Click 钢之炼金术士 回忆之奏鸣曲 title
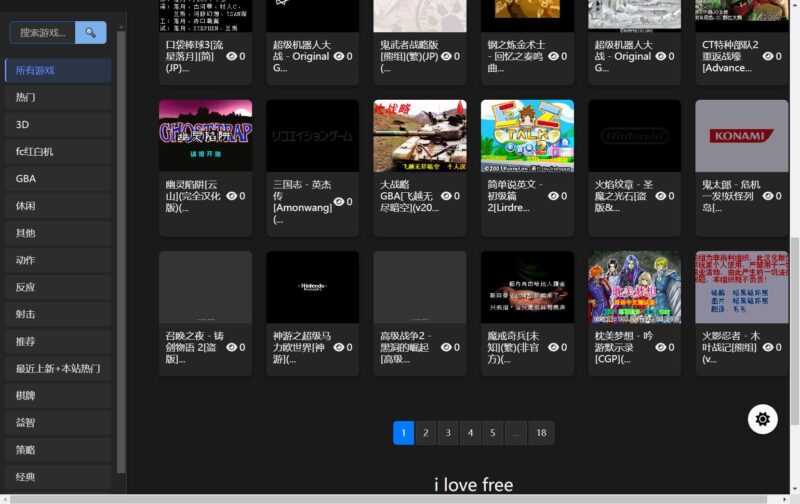Screen dimensions: 800x504 [x=516, y=56]
